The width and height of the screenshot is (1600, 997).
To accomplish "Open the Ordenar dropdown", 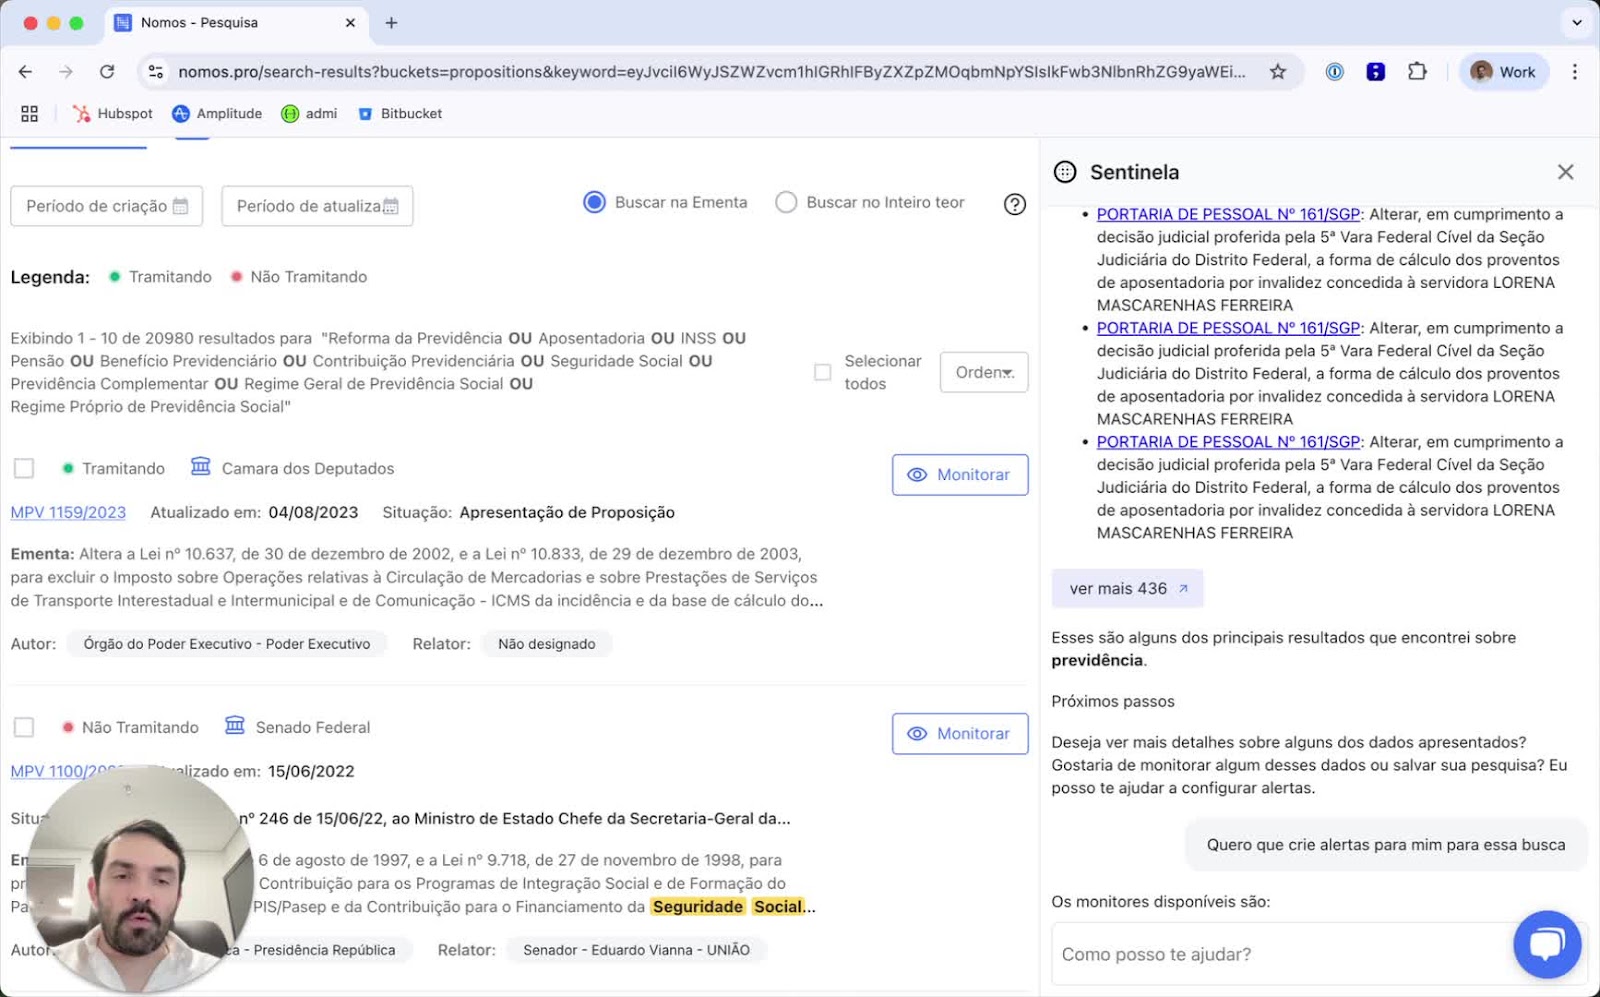I will click(984, 373).
